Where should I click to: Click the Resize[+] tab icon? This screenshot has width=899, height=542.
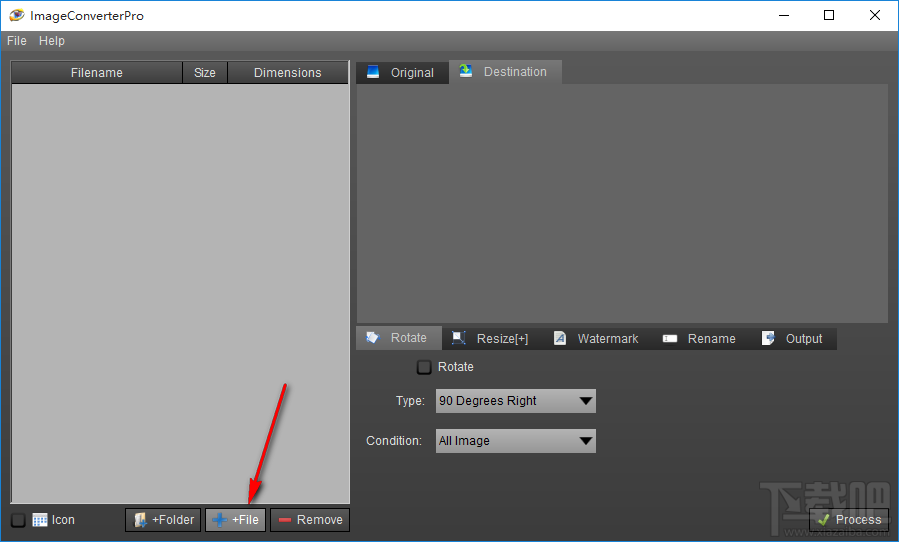(x=459, y=338)
